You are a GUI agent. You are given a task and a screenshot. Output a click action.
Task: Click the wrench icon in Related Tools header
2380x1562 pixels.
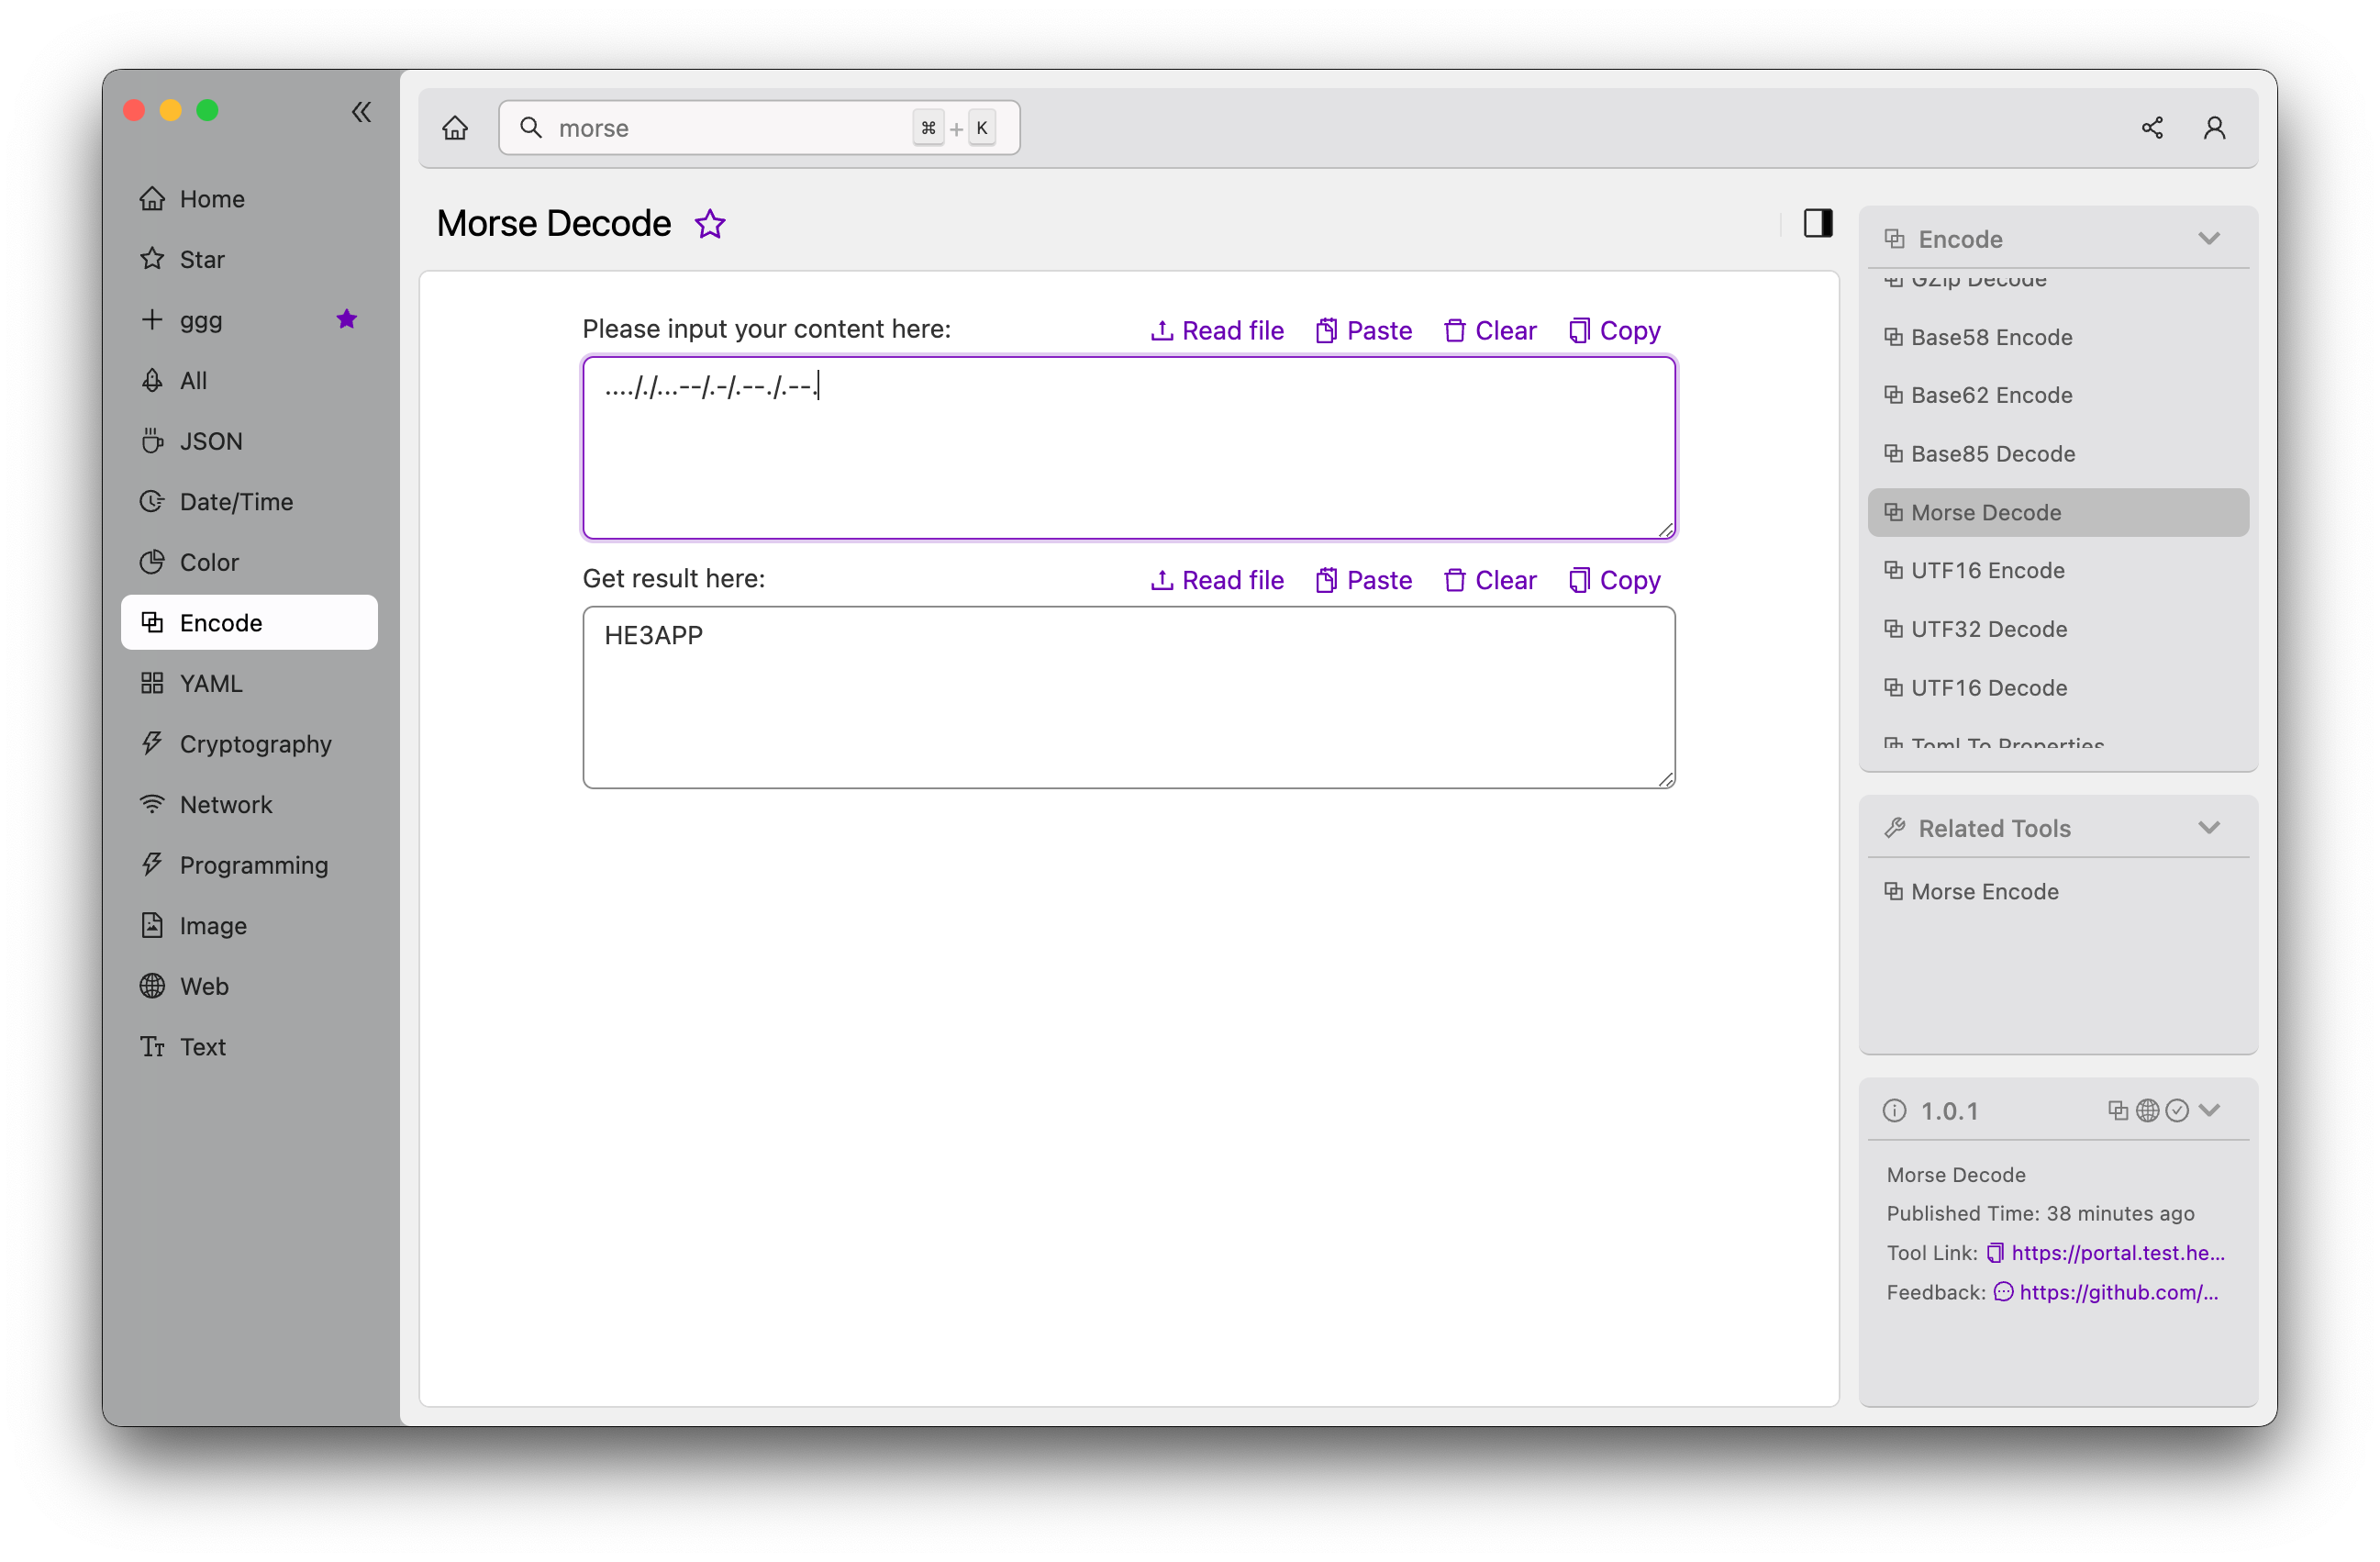(1894, 828)
